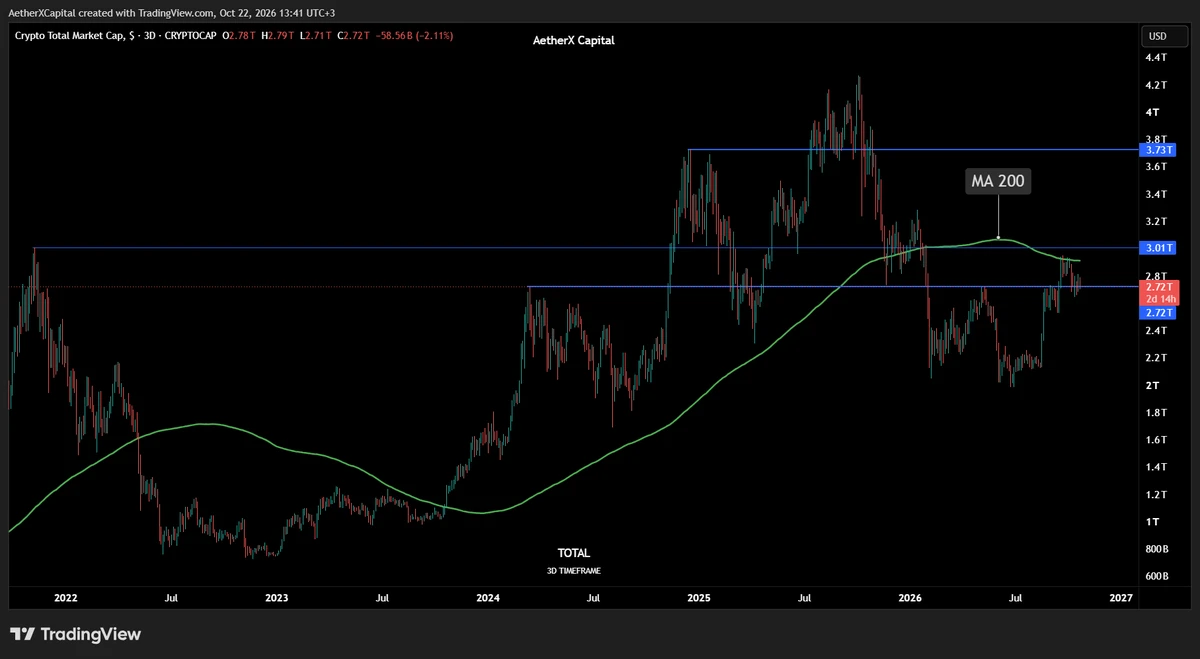Click the 4.2T price axis label
This screenshot has height=659, width=1200.
coord(1154,85)
